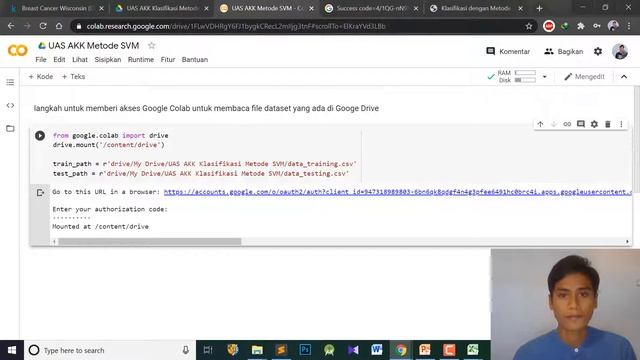640x360 pixels.
Task: Switch to Klasifikasi dengan Metode tab
Action: [476, 8]
